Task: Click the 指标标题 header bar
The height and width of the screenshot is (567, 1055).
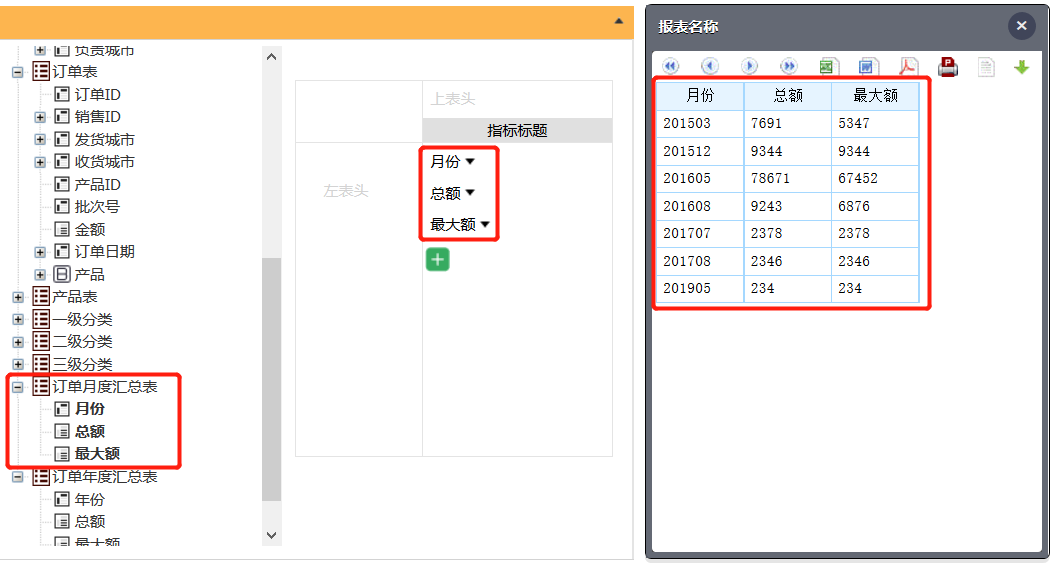Action: click(517, 130)
